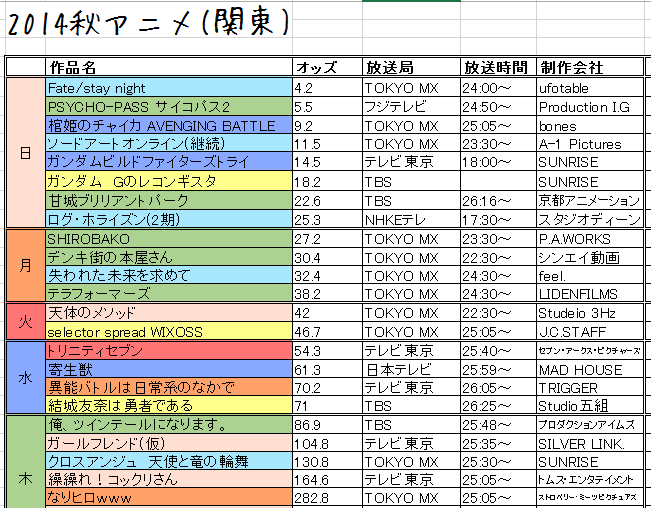Click the シンエイ動画 studio cell
651x508 pixels.
click(x=590, y=257)
